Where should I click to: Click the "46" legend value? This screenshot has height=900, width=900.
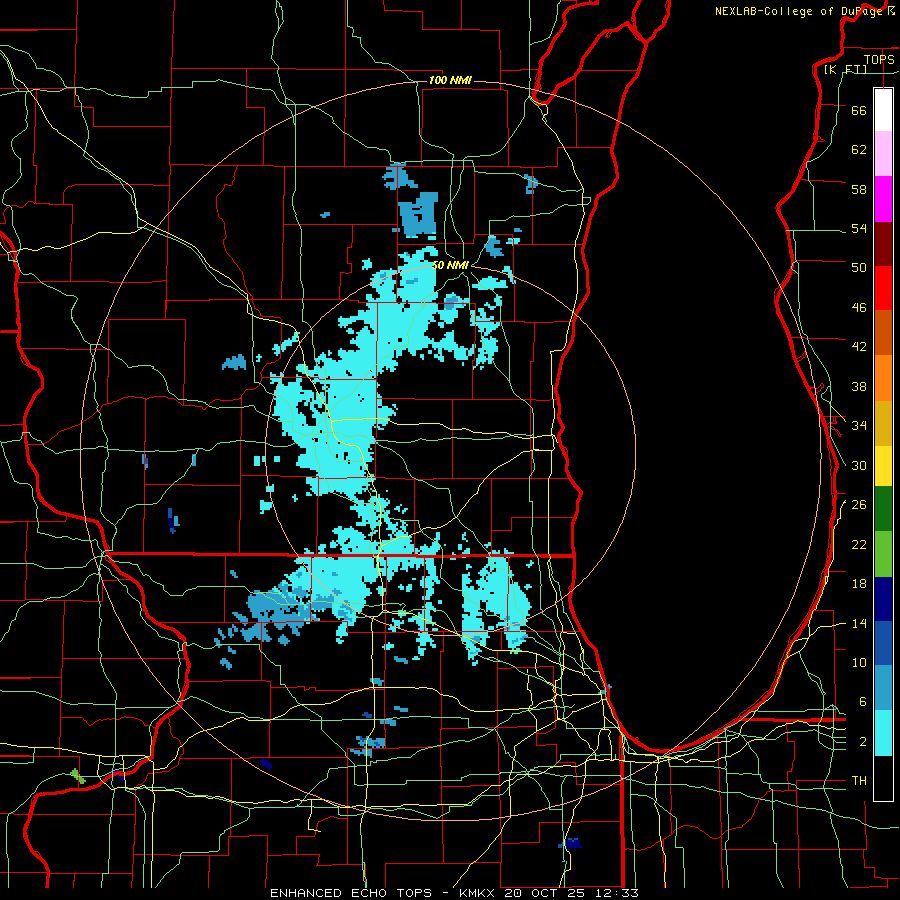click(859, 308)
